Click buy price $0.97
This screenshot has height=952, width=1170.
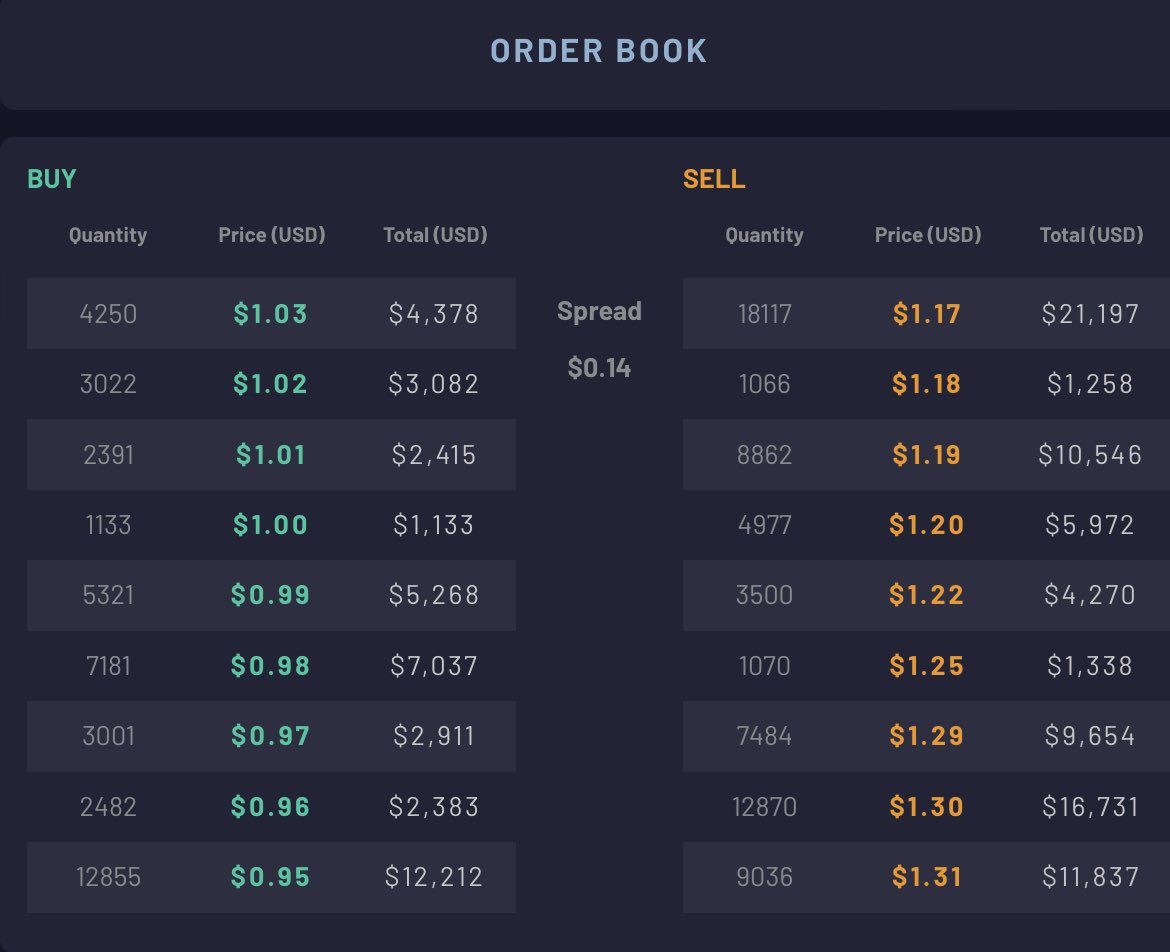tap(270, 736)
